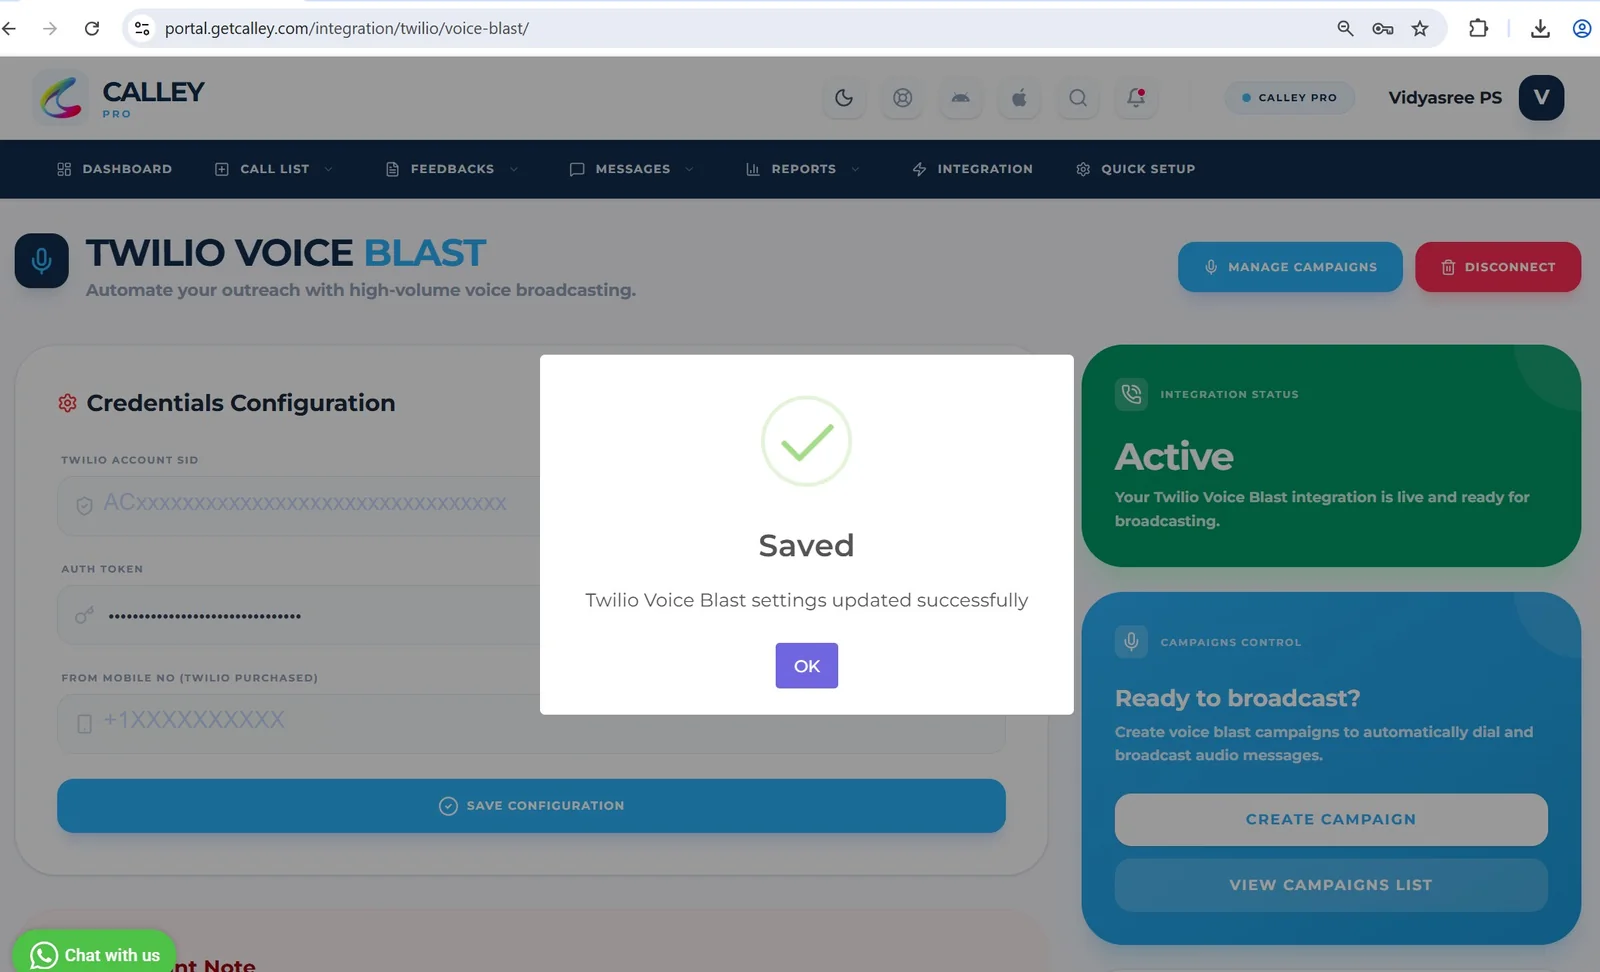Image resolution: width=1600 pixels, height=972 pixels.
Task: Open the Dashboard menu item
Action: [114, 169]
